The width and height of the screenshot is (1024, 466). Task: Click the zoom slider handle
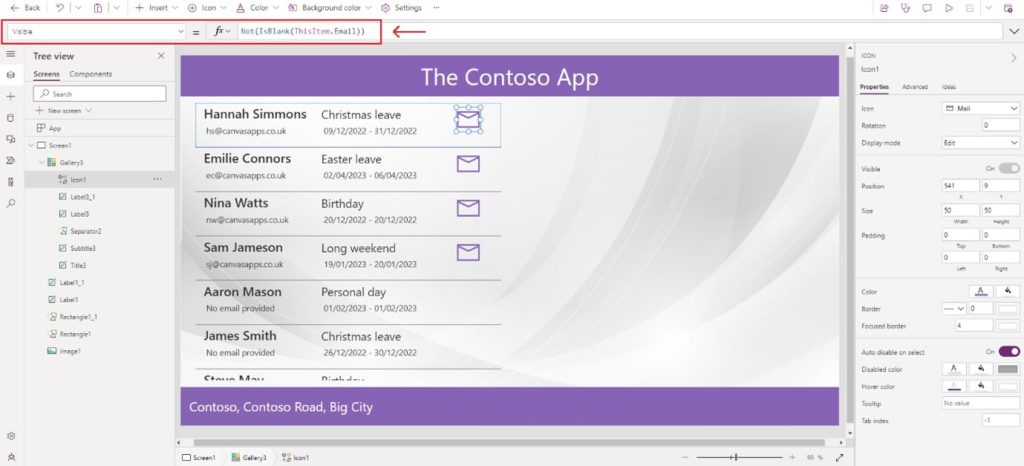737,458
